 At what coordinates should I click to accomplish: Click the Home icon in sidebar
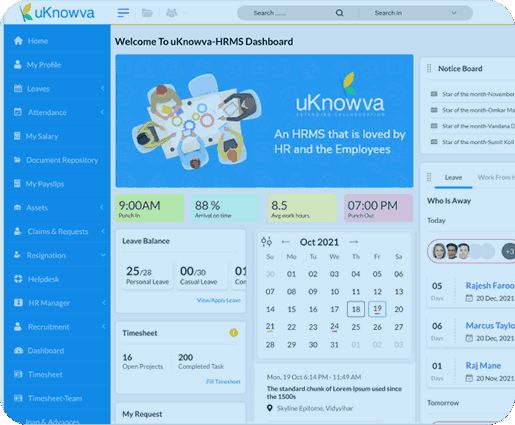pos(18,41)
